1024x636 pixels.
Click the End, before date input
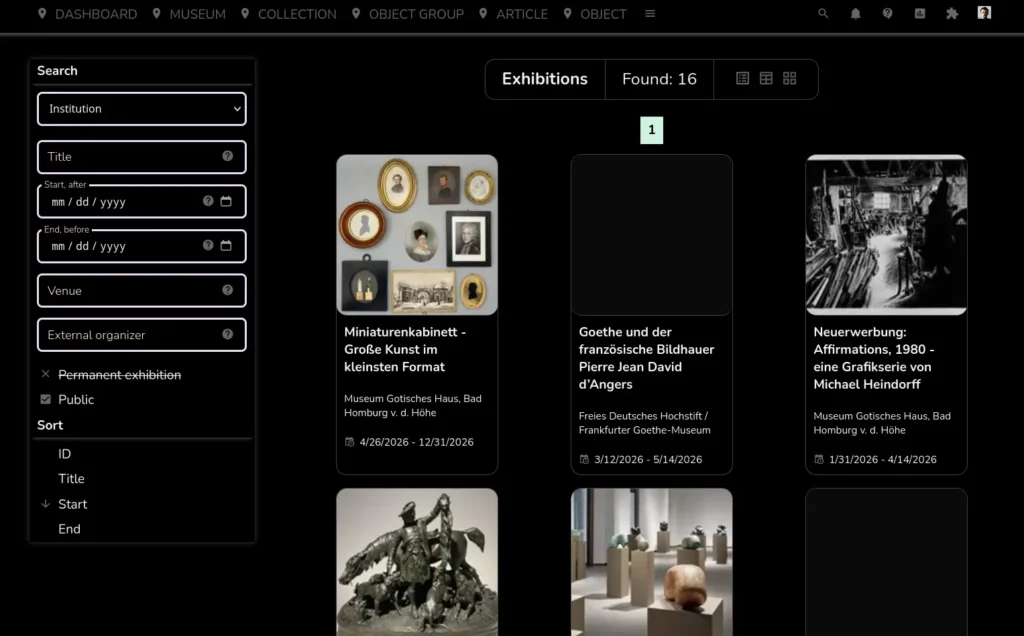pos(142,246)
